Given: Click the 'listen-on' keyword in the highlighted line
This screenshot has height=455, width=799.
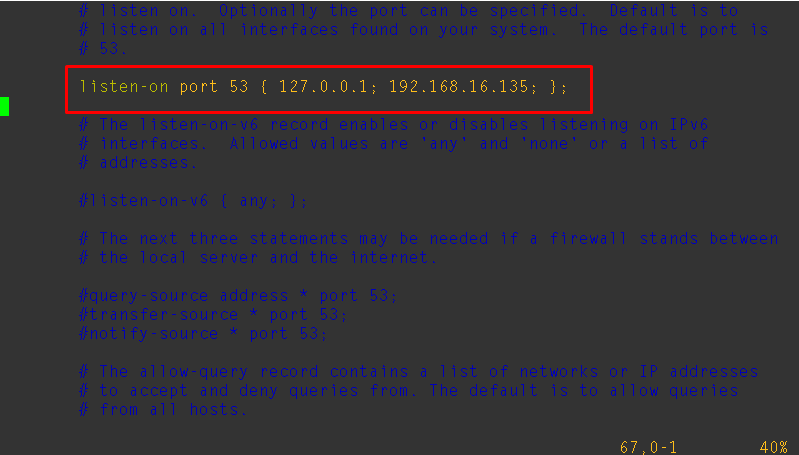Looking at the screenshot, I should [x=124, y=87].
